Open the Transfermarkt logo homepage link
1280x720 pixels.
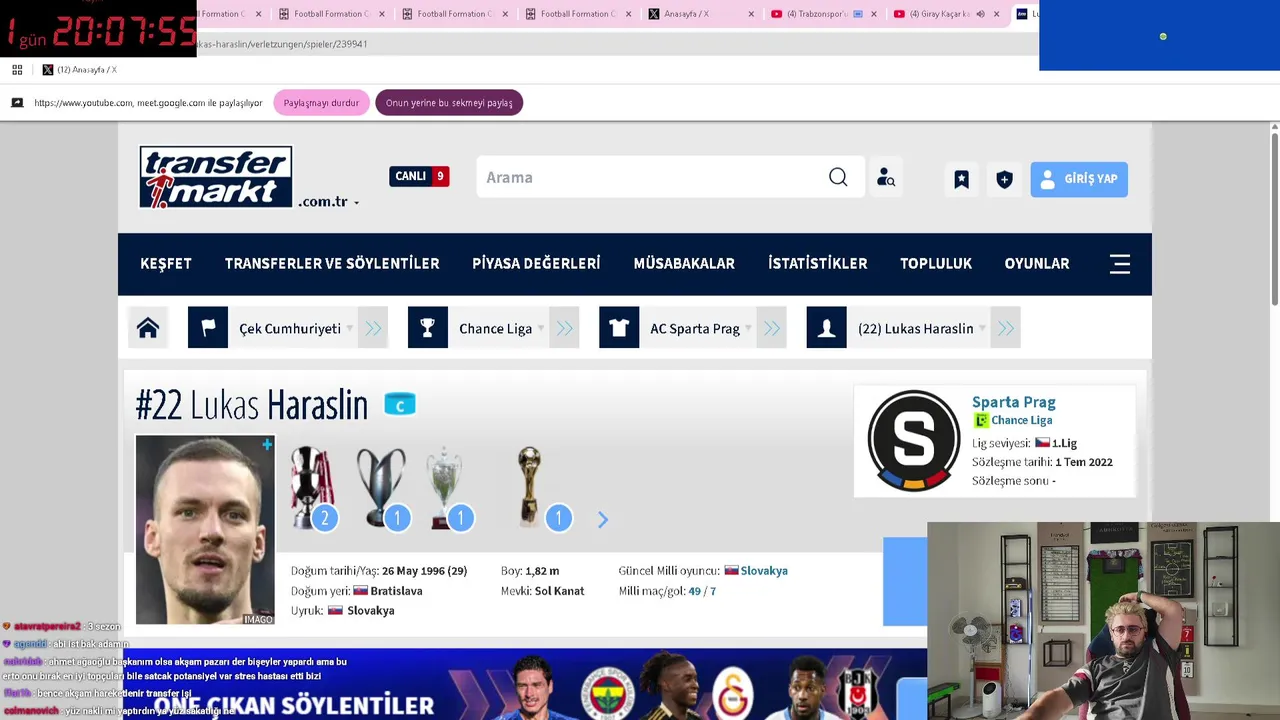coord(216,177)
